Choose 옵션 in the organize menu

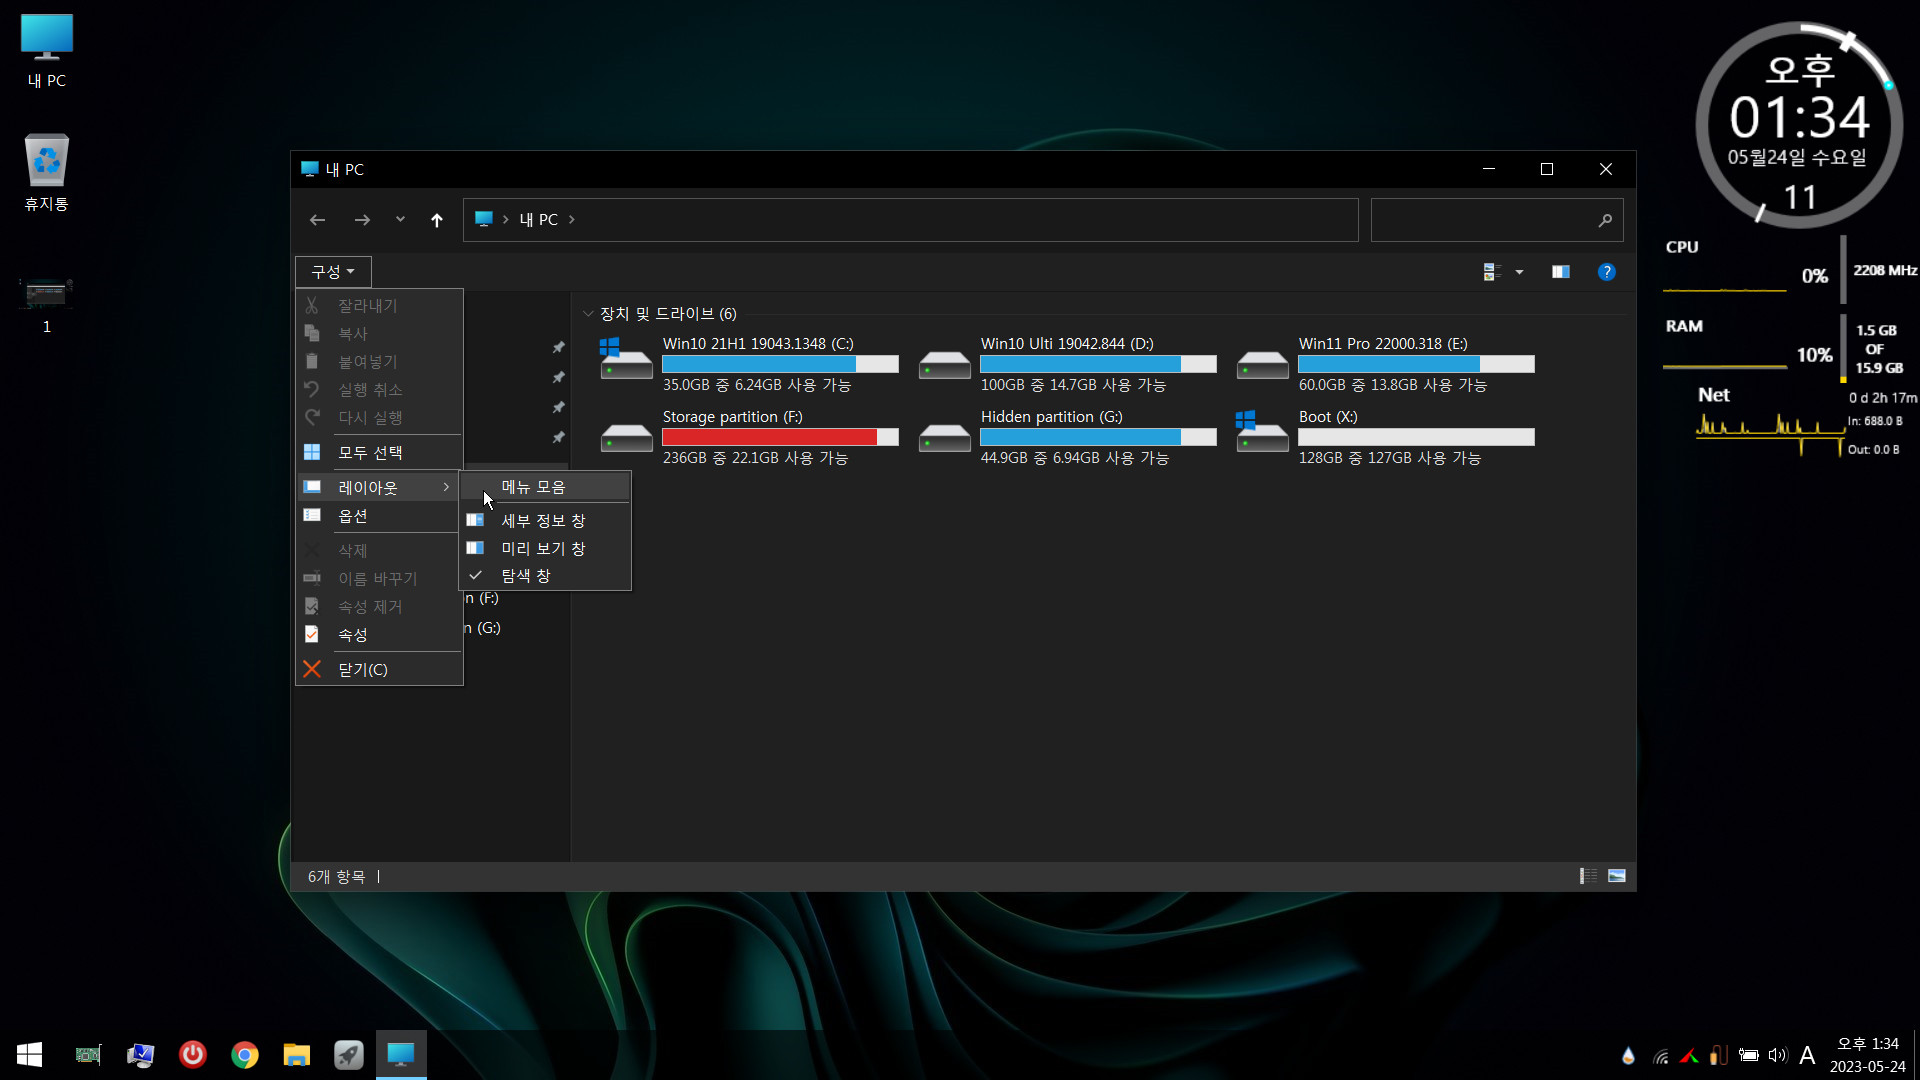click(x=379, y=516)
